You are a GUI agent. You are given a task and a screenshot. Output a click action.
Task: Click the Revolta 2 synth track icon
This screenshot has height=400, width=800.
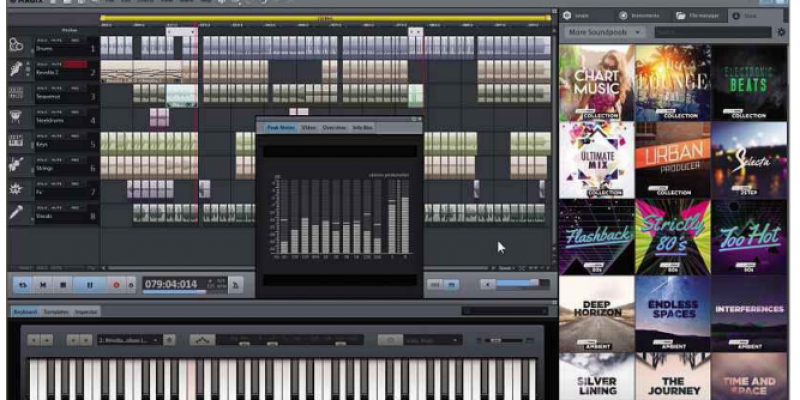[x=16, y=69]
